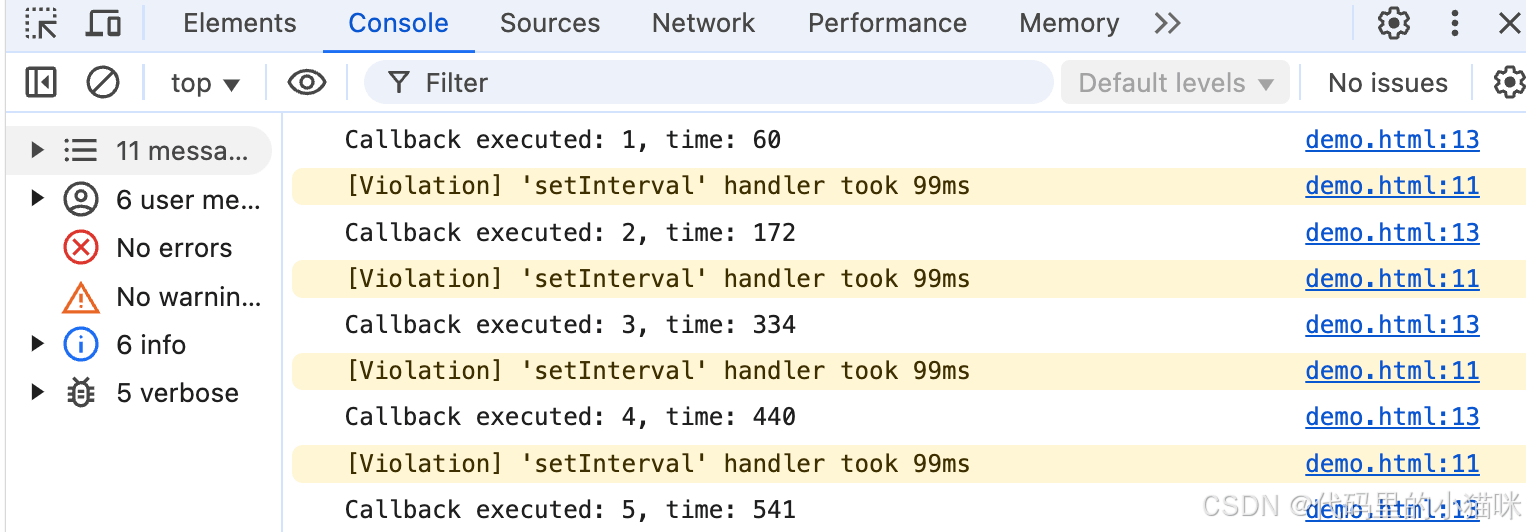
Task: Expand the 6 user messages group
Action: [37, 199]
